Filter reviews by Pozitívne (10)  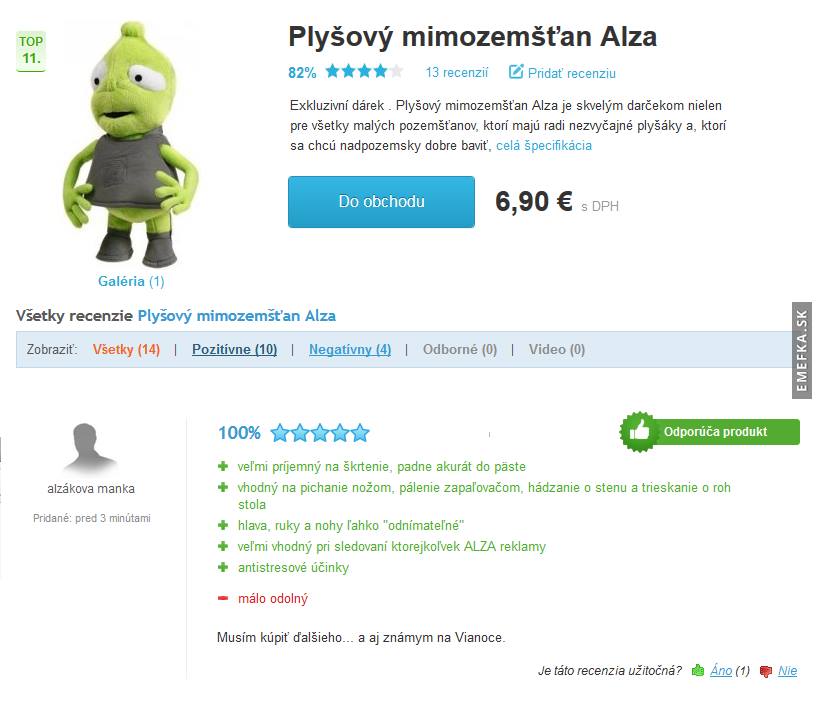(x=234, y=349)
